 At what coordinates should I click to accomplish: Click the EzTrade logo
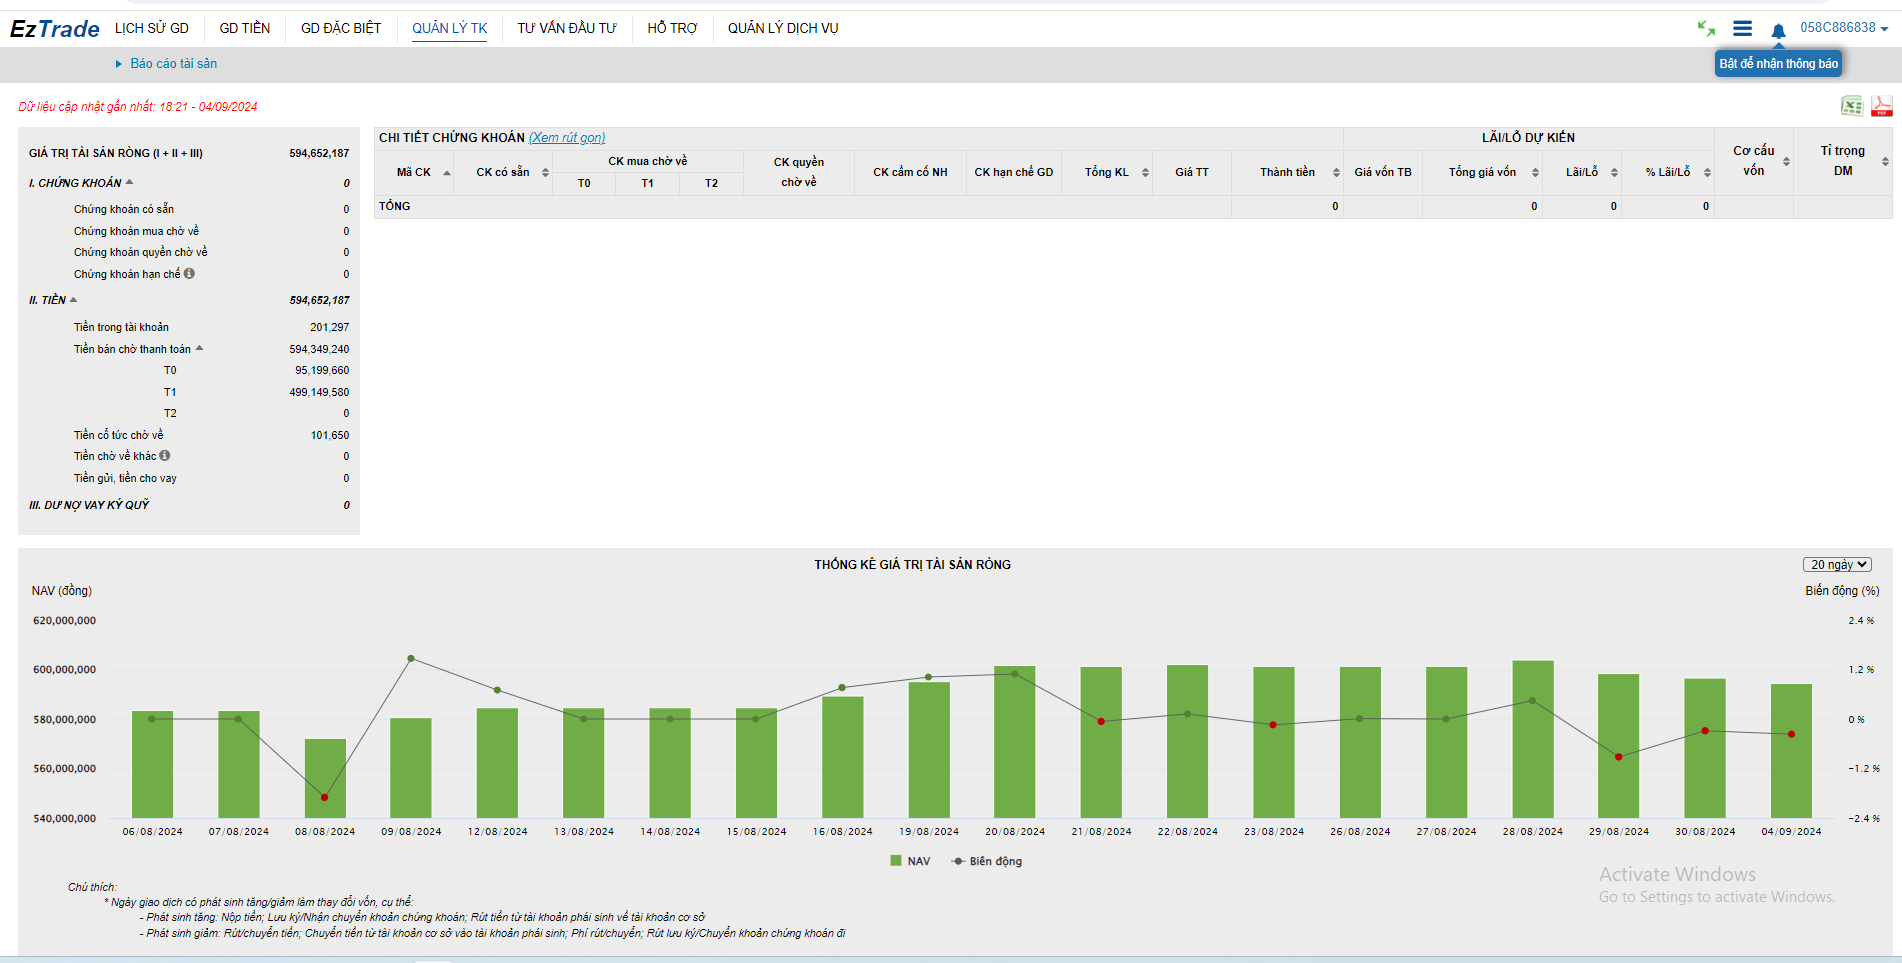55,29
